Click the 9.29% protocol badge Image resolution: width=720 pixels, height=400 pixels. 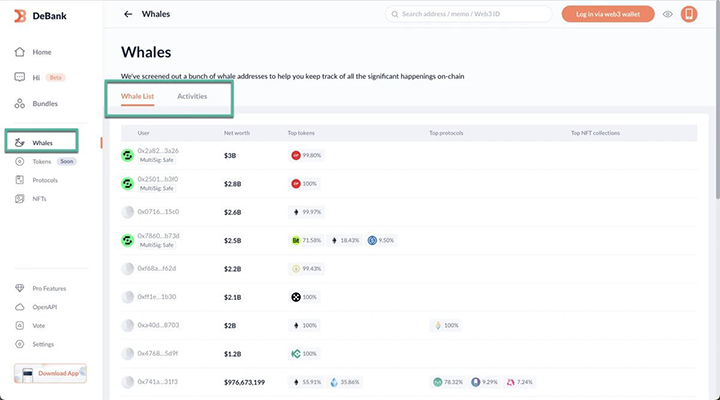pos(485,382)
